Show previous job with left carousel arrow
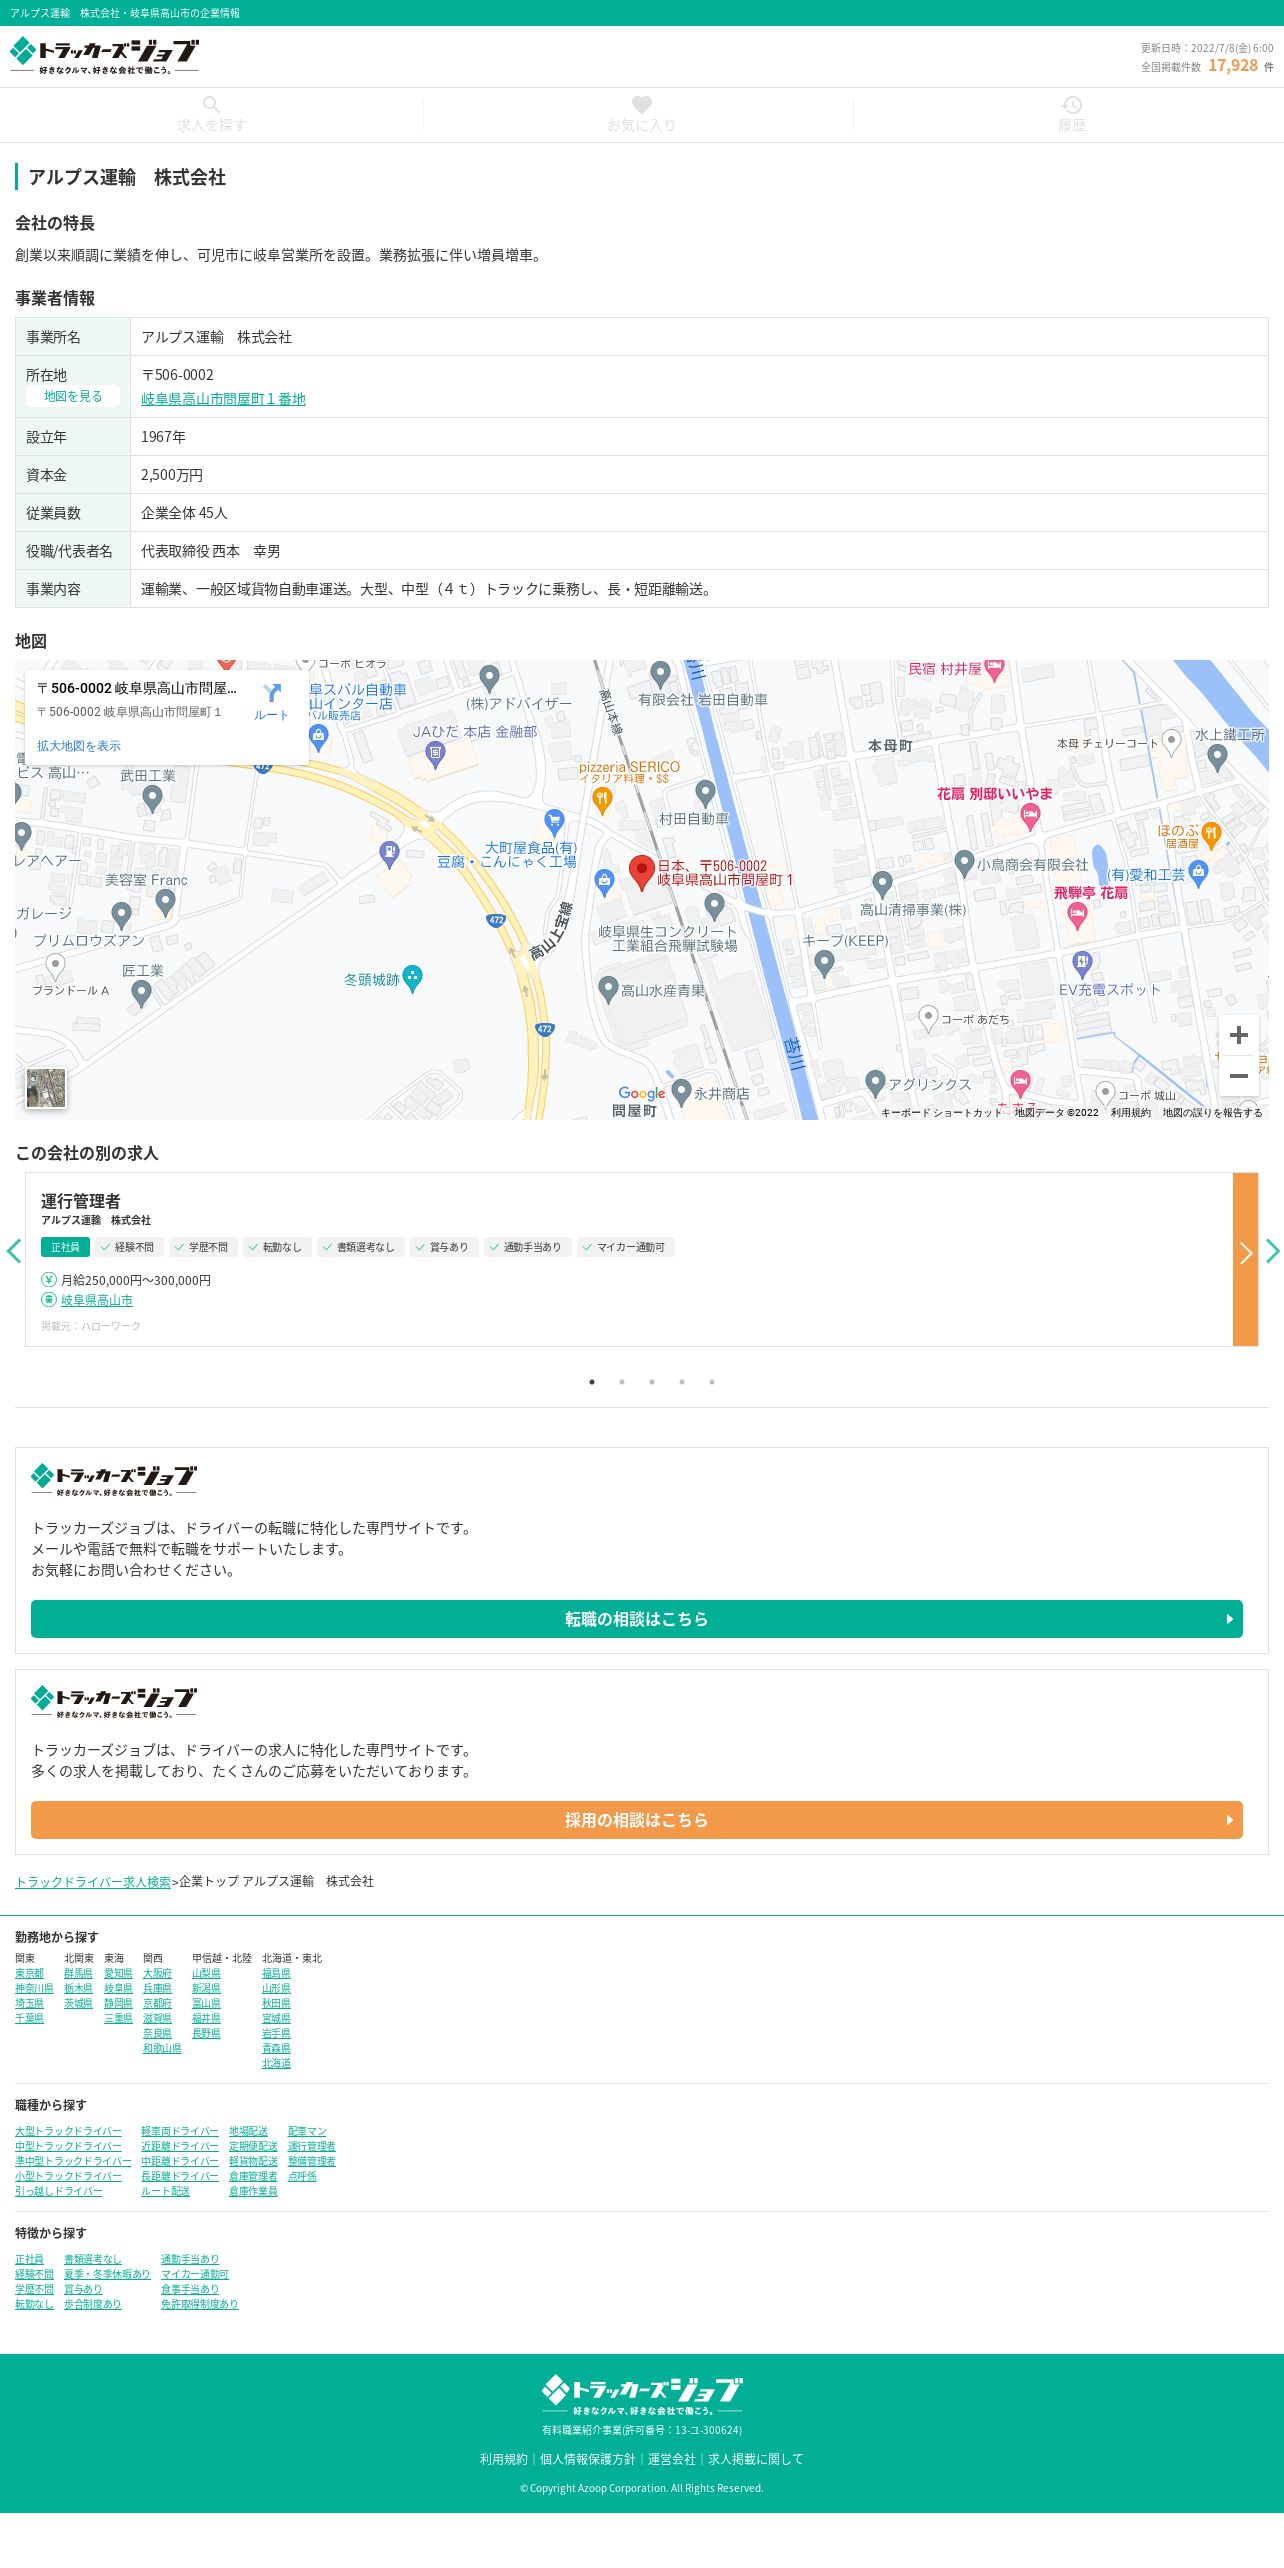The image size is (1284, 2568). pyautogui.click(x=14, y=1251)
